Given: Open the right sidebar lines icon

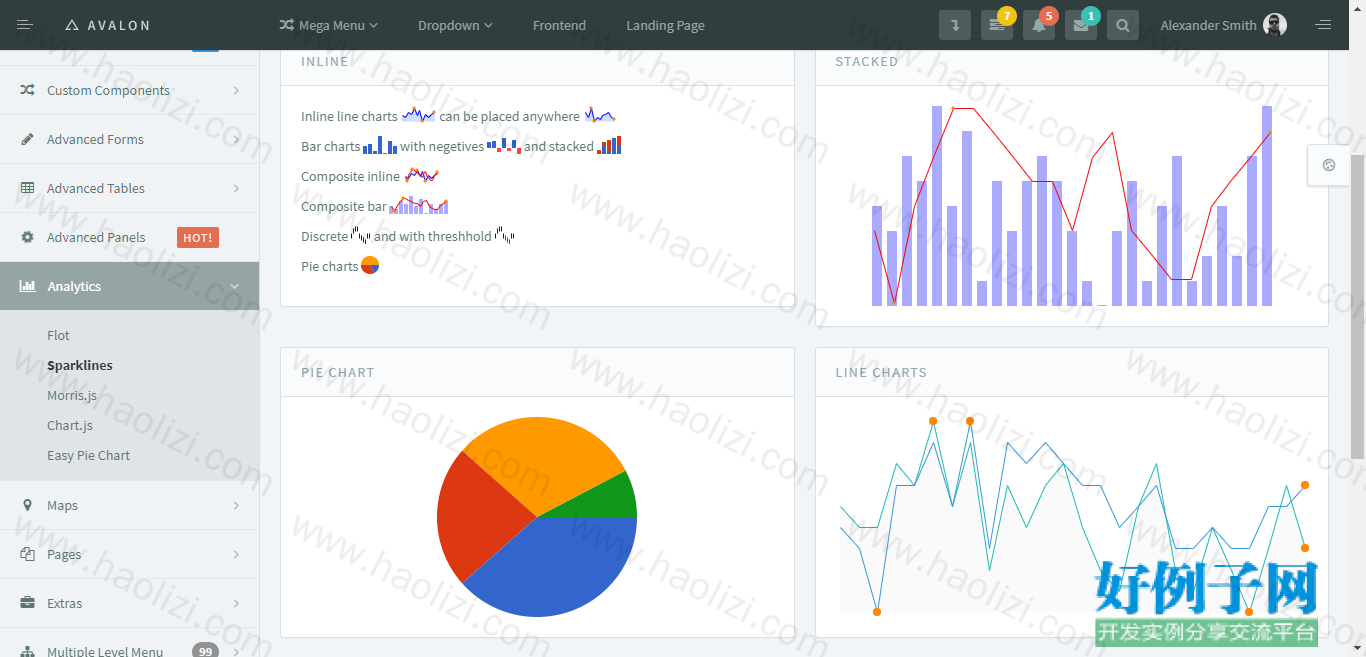Looking at the screenshot, I should point(1323,25).
